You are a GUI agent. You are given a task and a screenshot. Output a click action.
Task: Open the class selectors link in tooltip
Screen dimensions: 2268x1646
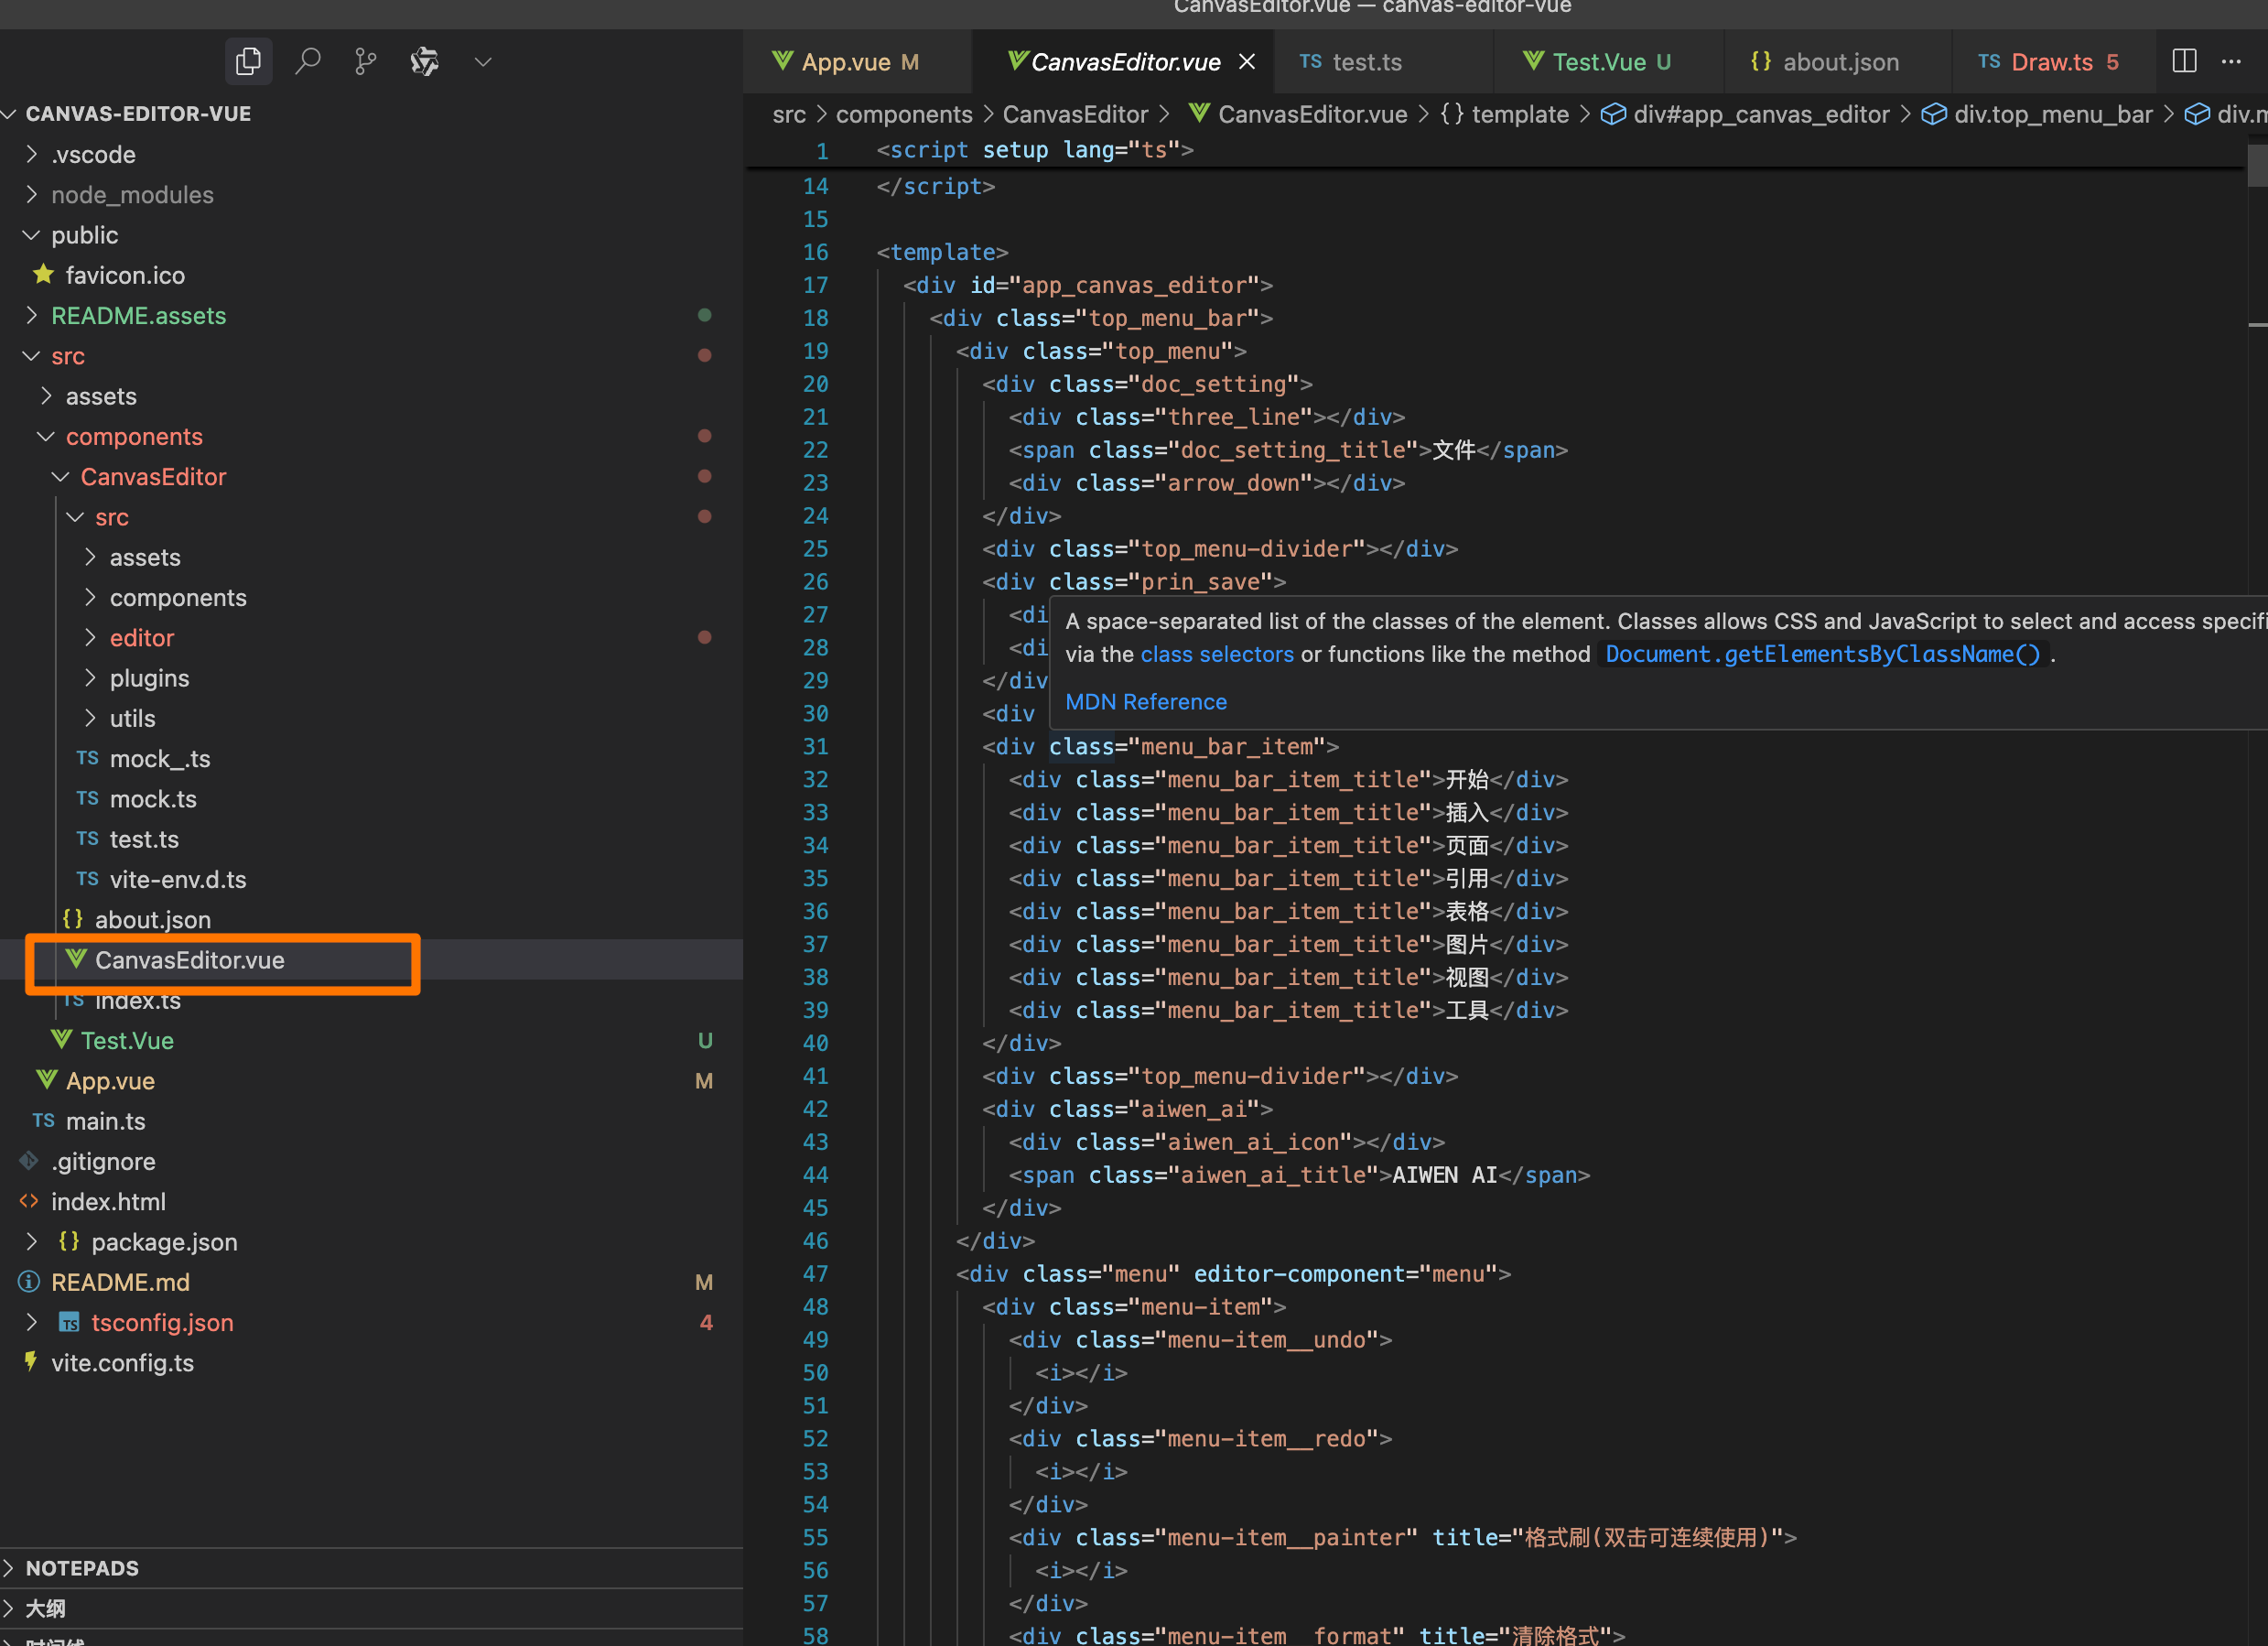(x=1217, y=654)
